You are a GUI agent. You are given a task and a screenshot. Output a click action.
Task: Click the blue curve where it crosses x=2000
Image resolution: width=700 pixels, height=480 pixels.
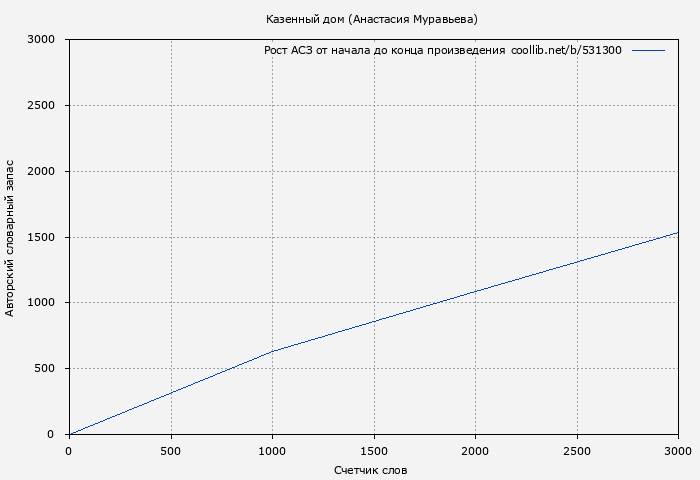pos(475,291)
